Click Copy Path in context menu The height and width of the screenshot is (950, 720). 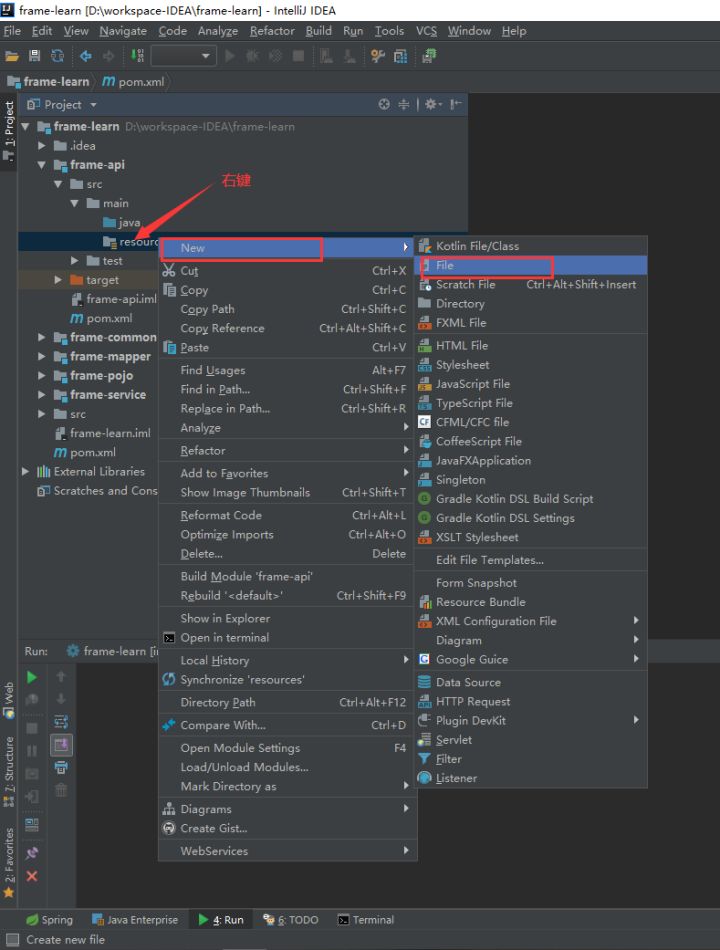(x=287, y=309)
